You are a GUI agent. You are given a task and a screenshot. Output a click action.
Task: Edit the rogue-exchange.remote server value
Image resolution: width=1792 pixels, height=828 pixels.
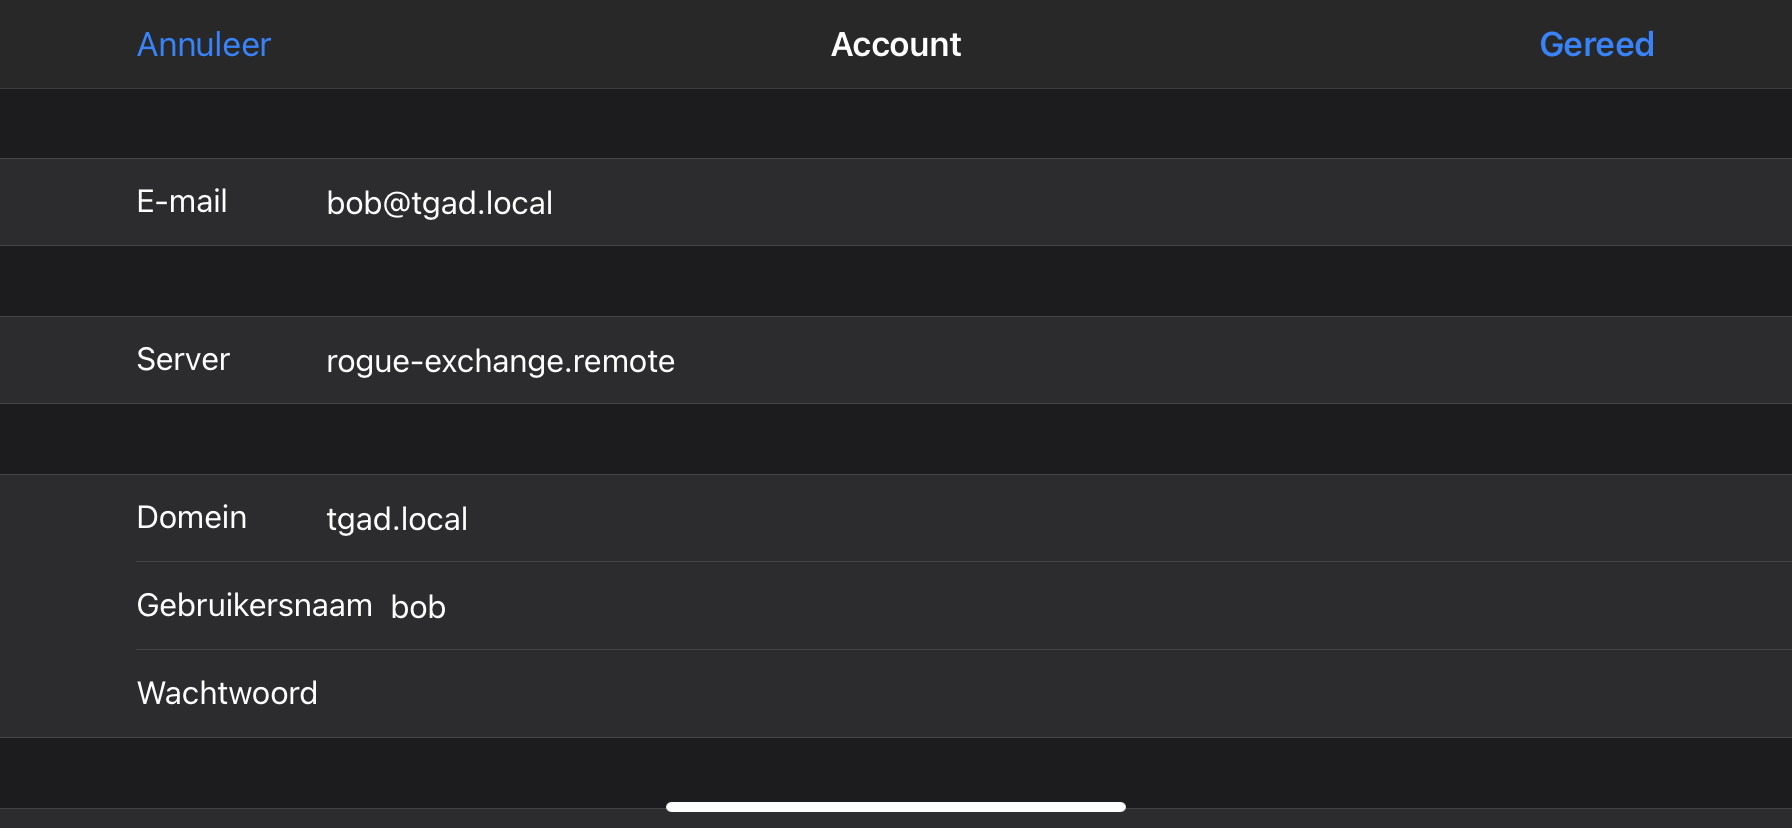[x=500, y=361]
